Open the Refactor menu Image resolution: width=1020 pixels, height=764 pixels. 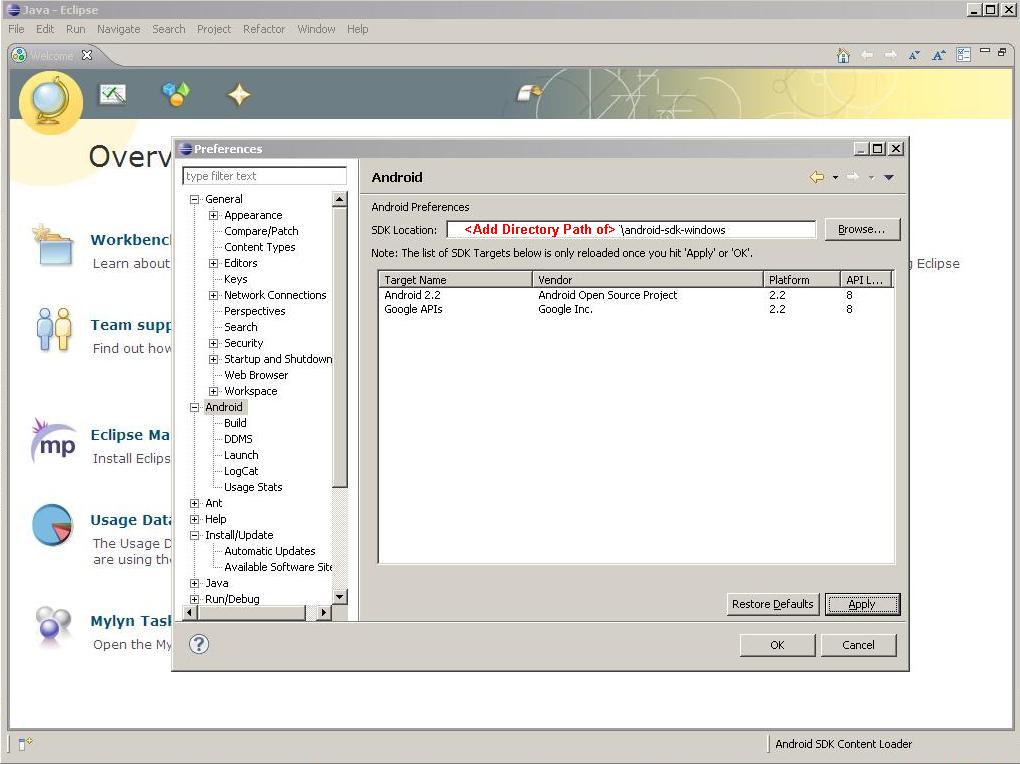point(264,29)
